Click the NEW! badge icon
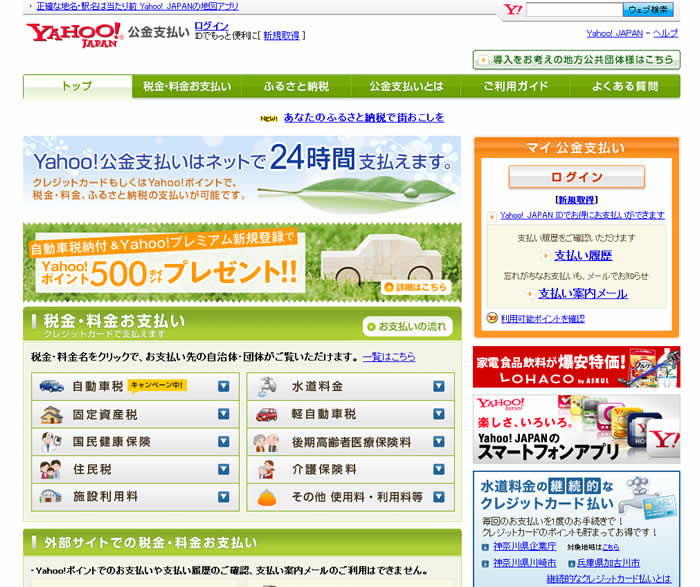The height and width of the screenshot is (587, 700). [x=269, y=118]
